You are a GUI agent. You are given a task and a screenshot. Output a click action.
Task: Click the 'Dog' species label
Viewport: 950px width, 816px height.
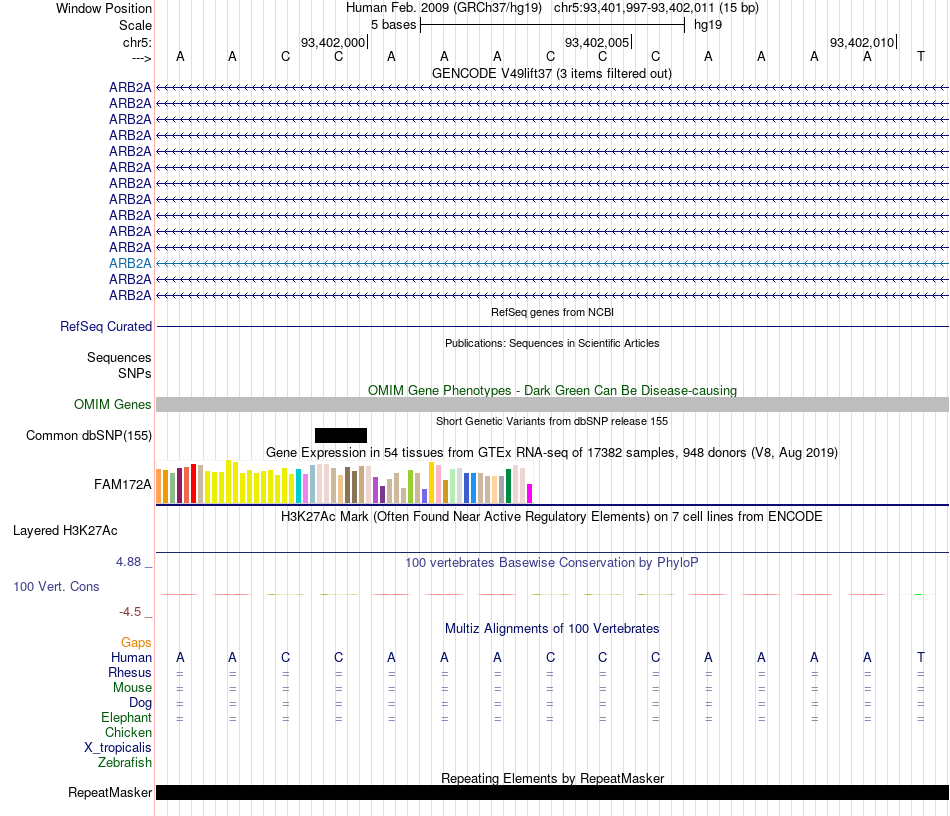140,703
